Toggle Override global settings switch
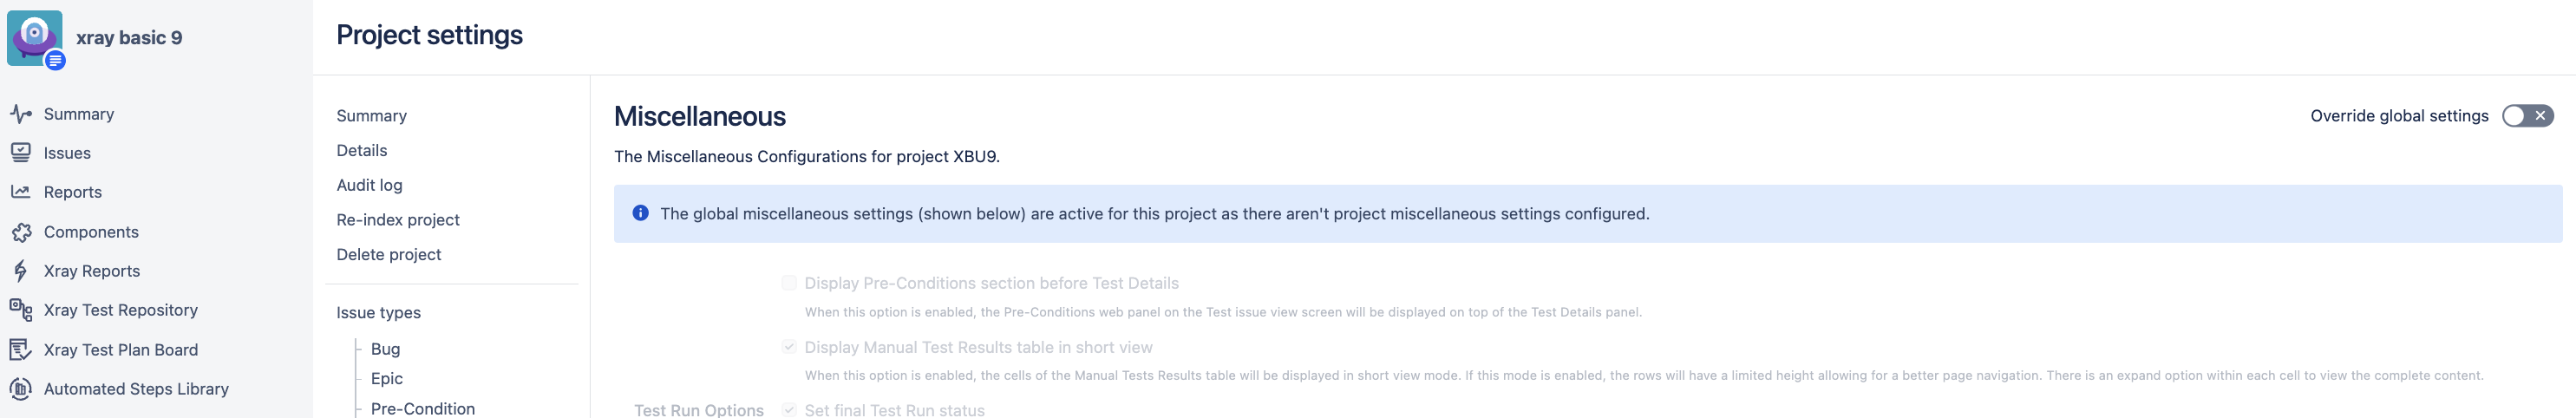Screen dimensions: 2576x418 2526,116
